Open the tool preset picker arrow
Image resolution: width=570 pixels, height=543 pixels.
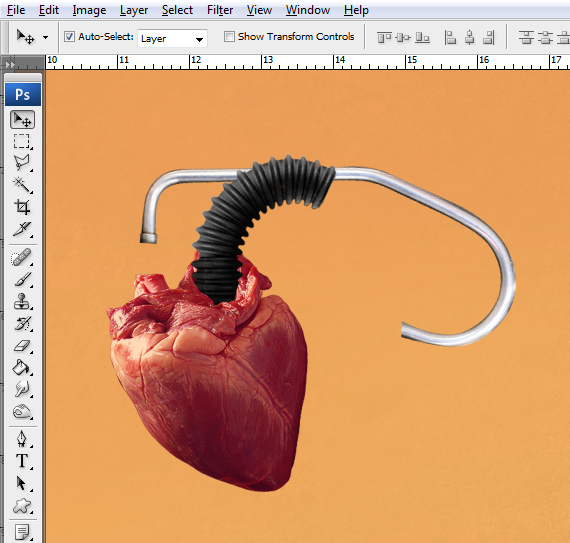[45, 37]
